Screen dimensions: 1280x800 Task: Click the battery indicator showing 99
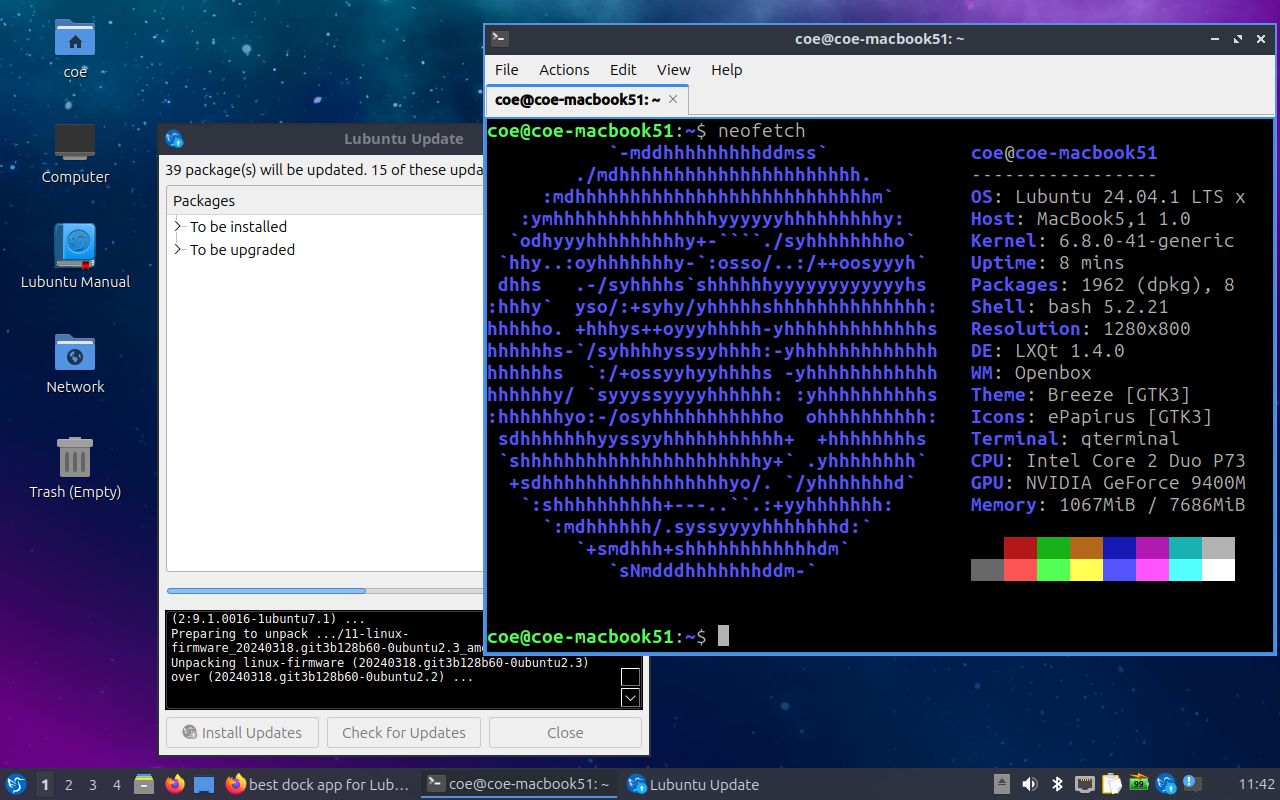click(1137, 784)
